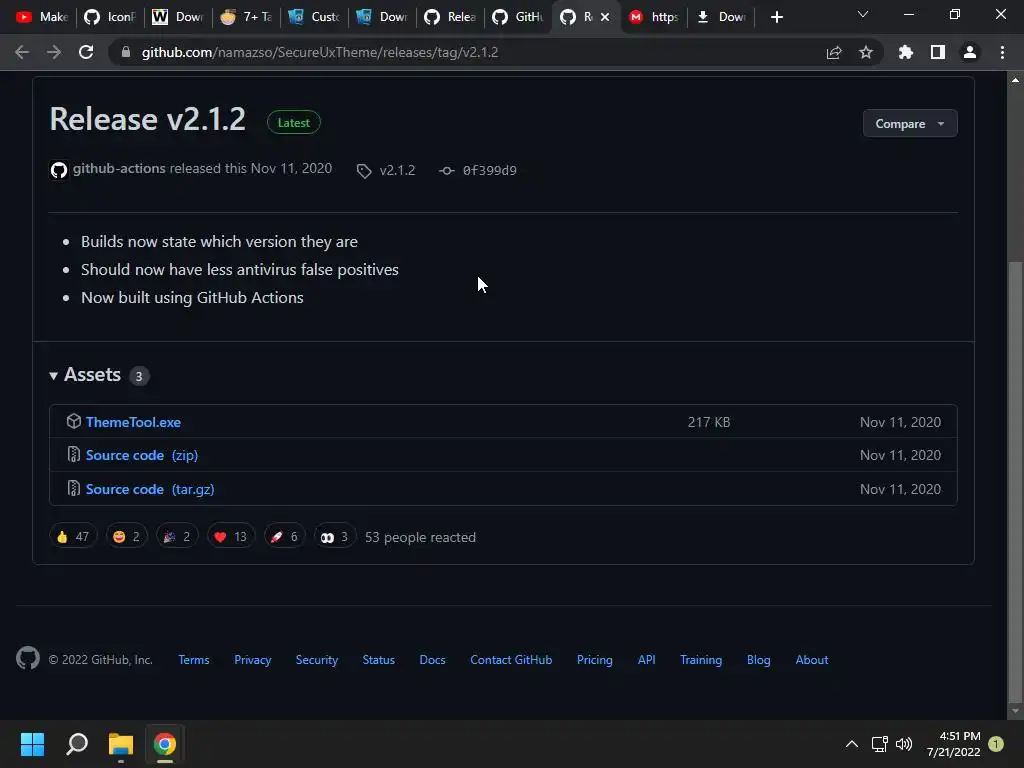Open the Status footer link
Image resolution: width=1024 pixels, height=768 pixels.
tap(379, 660)
